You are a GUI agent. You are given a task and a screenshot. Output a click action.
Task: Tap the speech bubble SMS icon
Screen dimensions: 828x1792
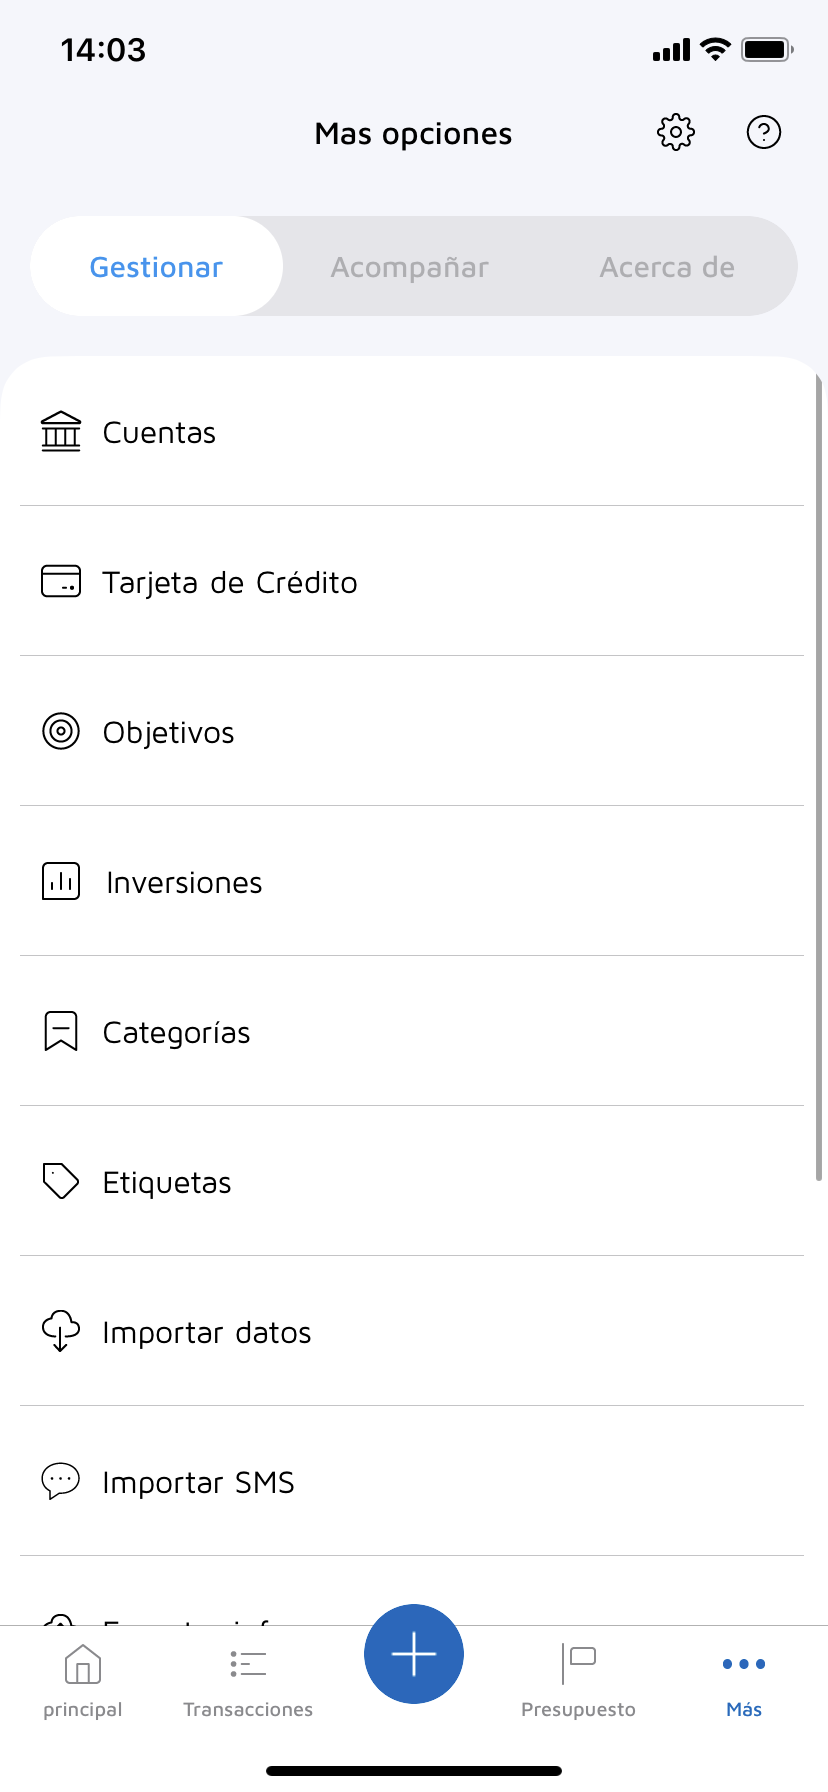pos(61,1481)
